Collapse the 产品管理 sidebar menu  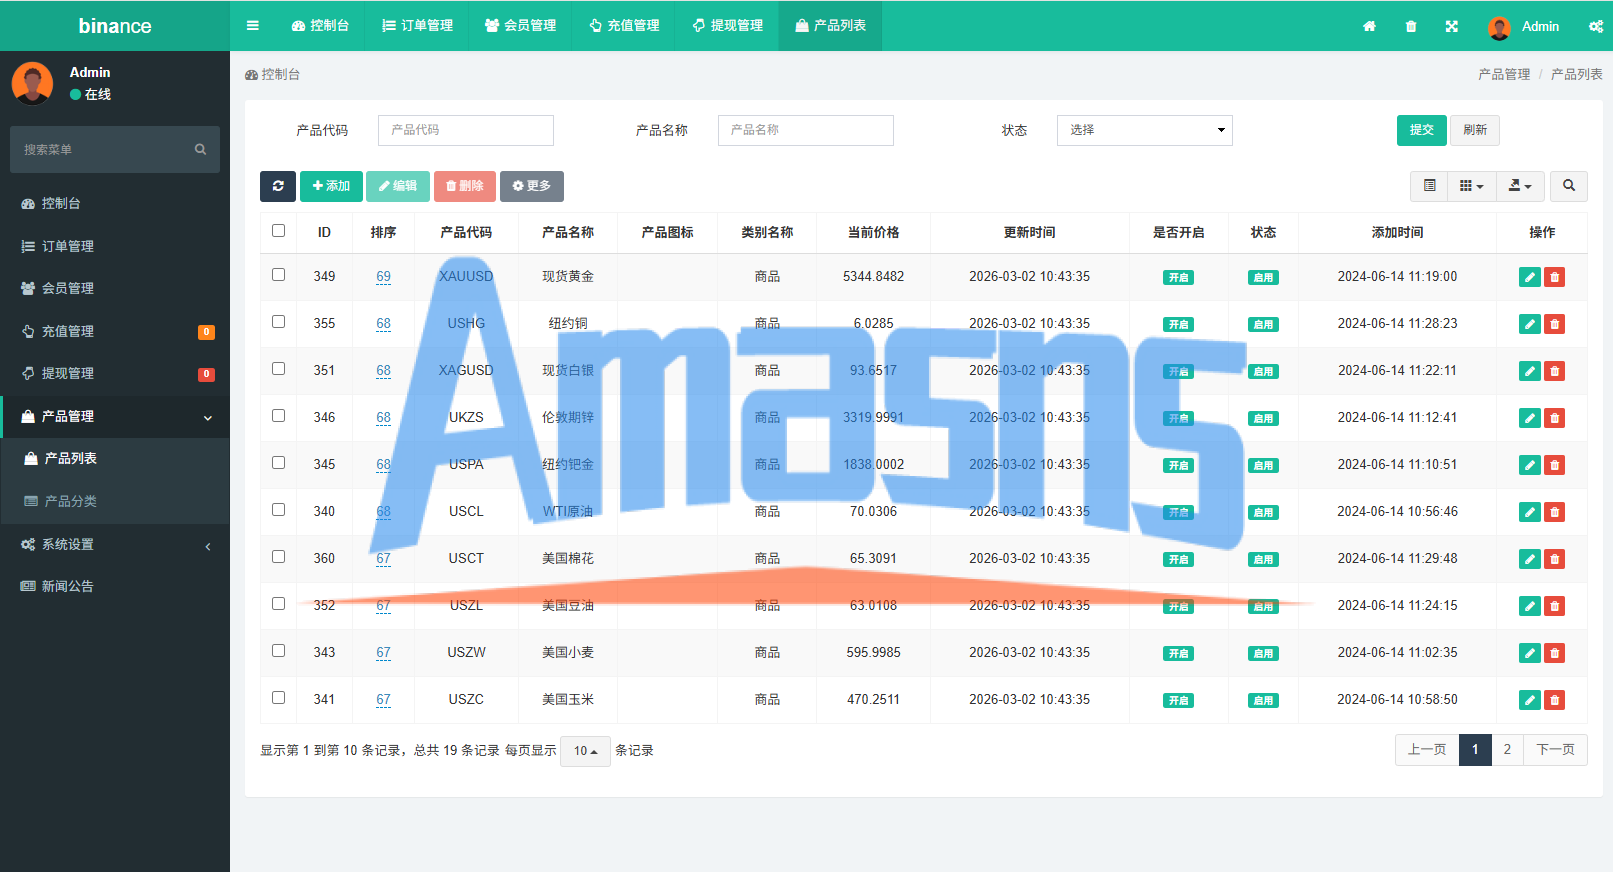pos(115,416)
